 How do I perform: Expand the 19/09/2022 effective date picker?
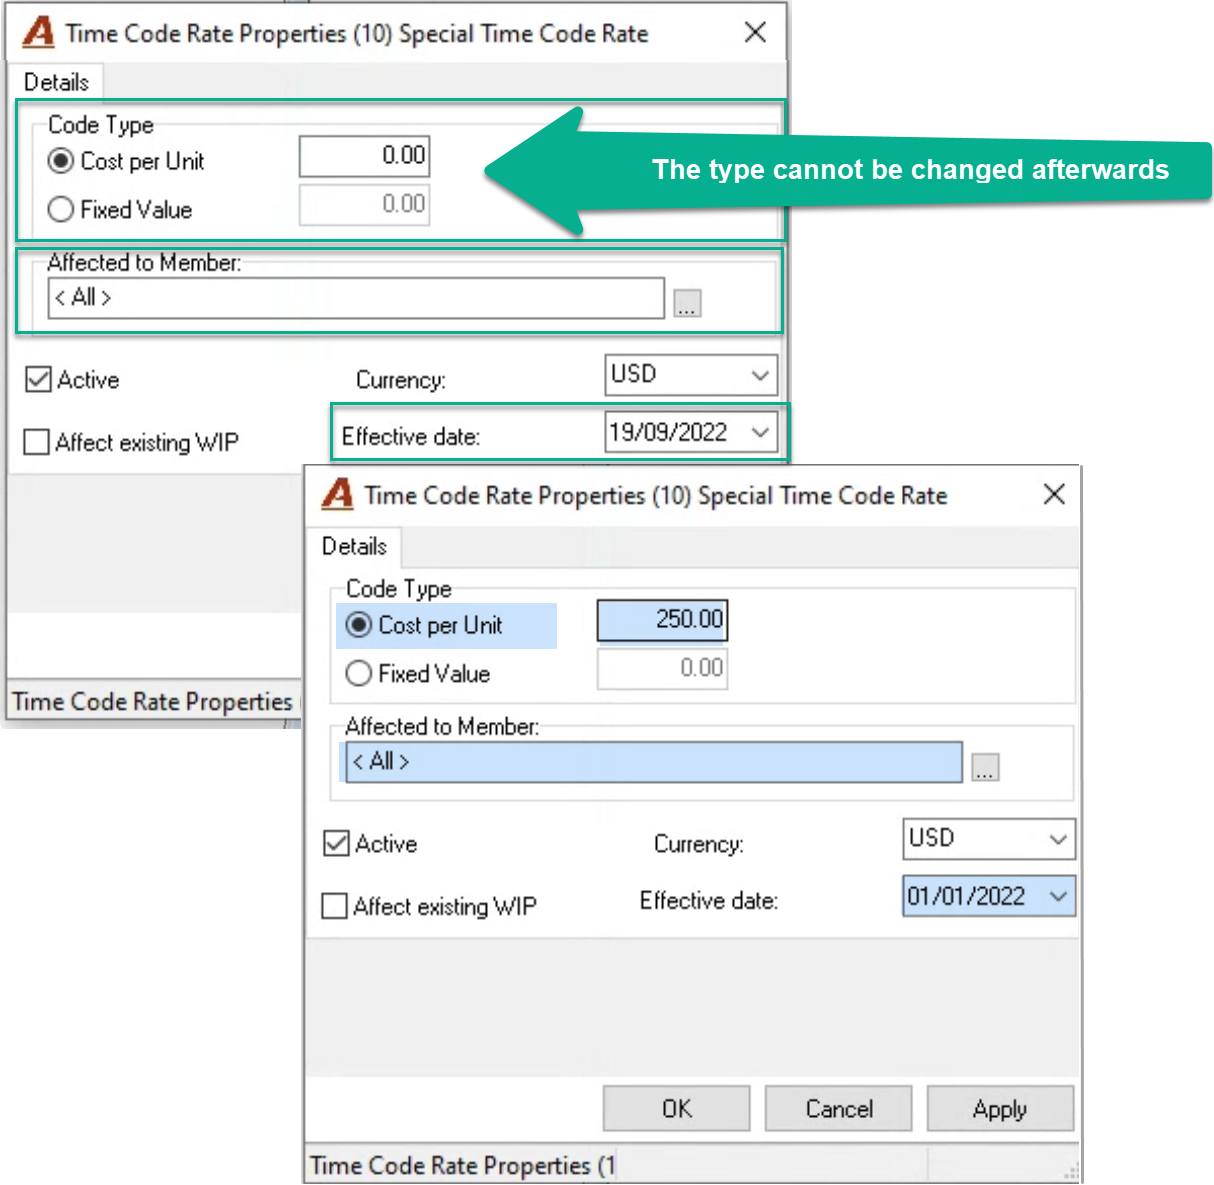coord(760,432)
